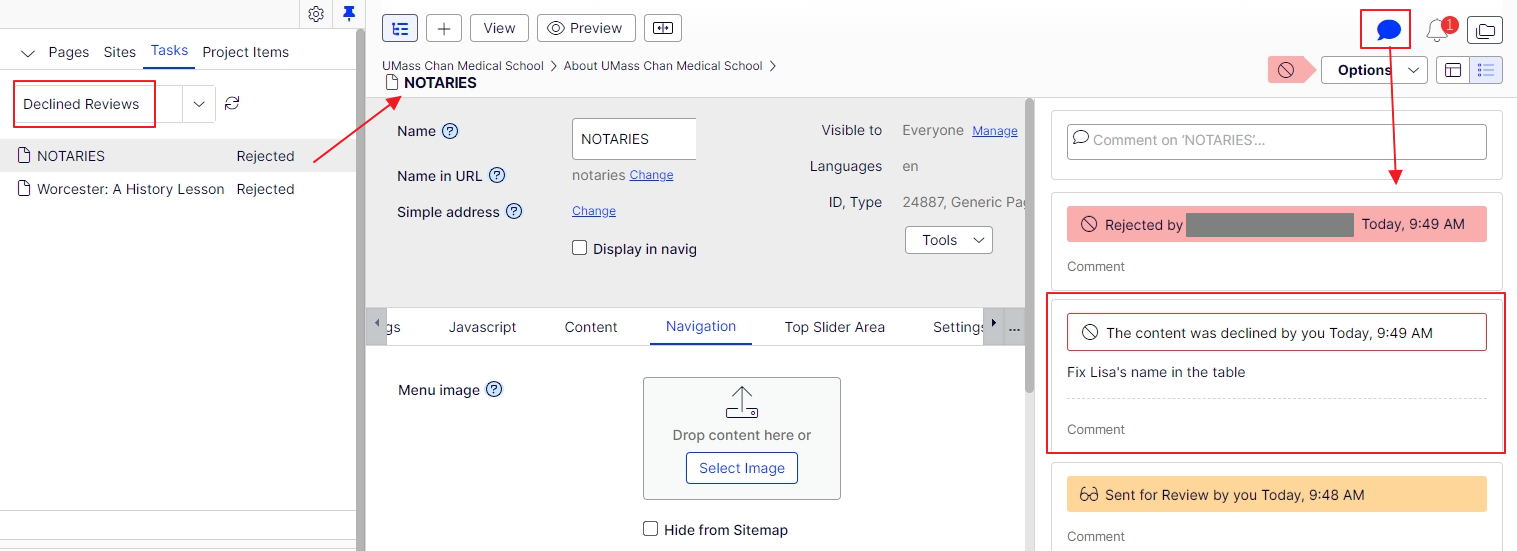Open the Top Slider Area tab

[834, 327]
